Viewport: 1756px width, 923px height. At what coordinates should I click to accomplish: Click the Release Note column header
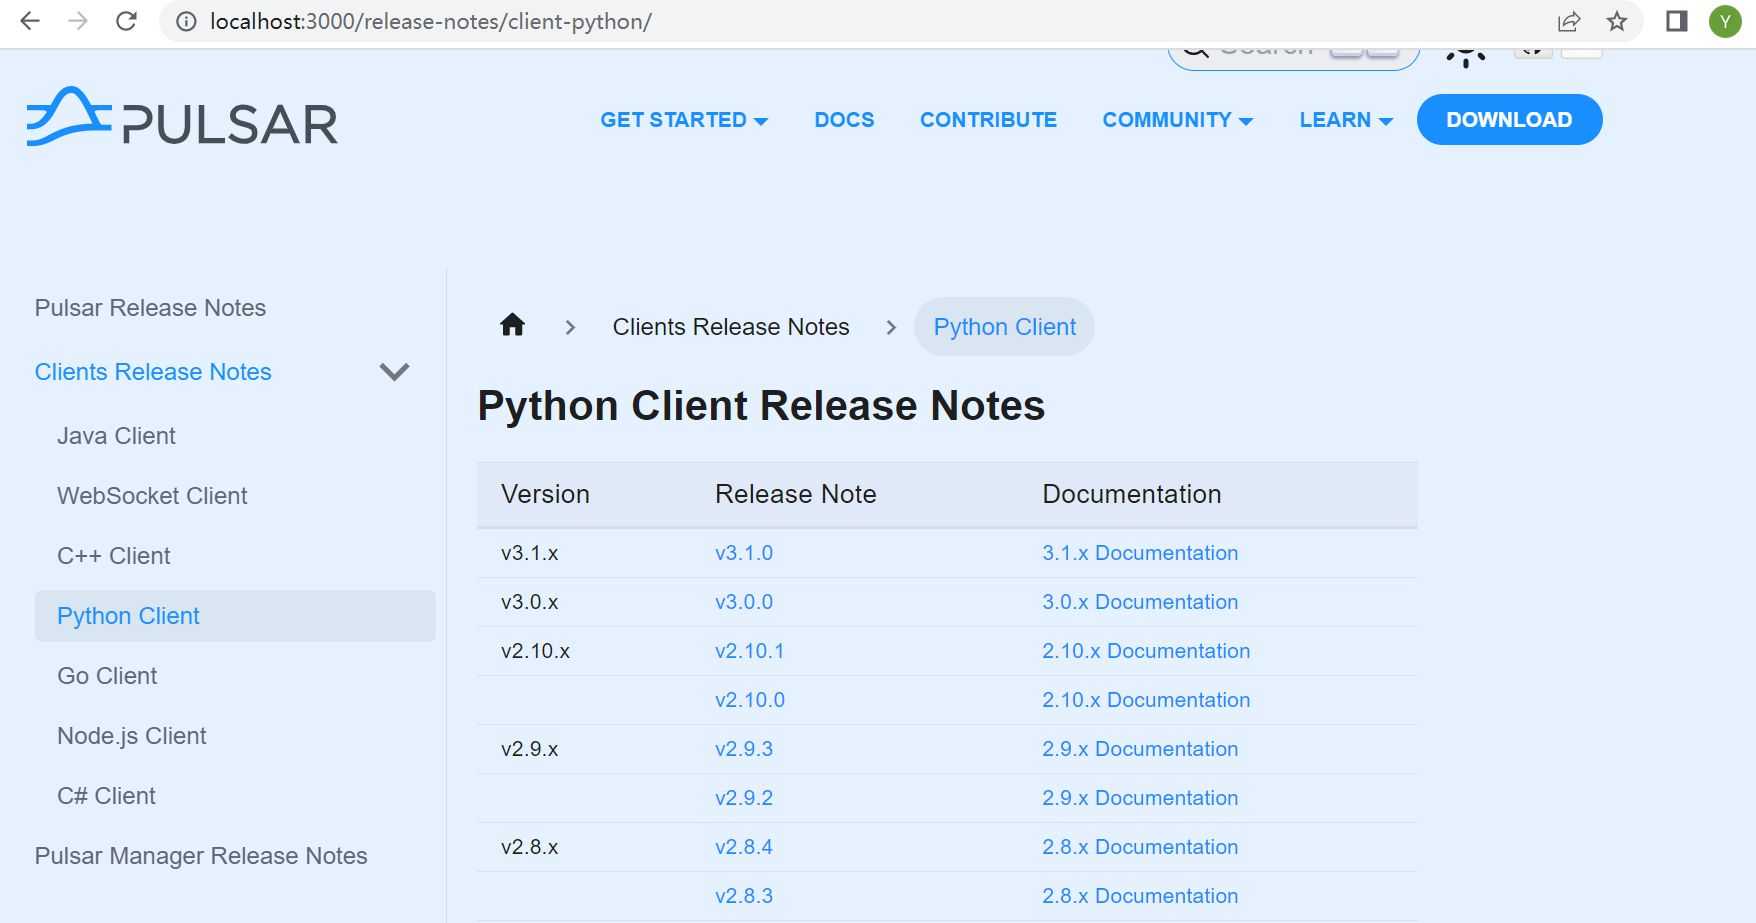(796, 494)
